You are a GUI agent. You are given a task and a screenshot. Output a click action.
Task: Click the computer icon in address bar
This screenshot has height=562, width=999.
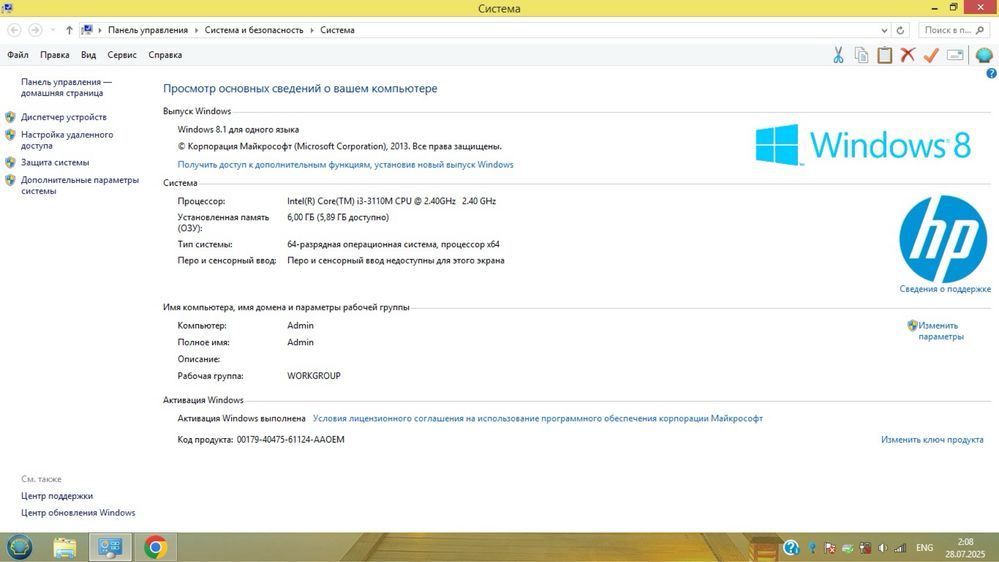click(87, 30)
